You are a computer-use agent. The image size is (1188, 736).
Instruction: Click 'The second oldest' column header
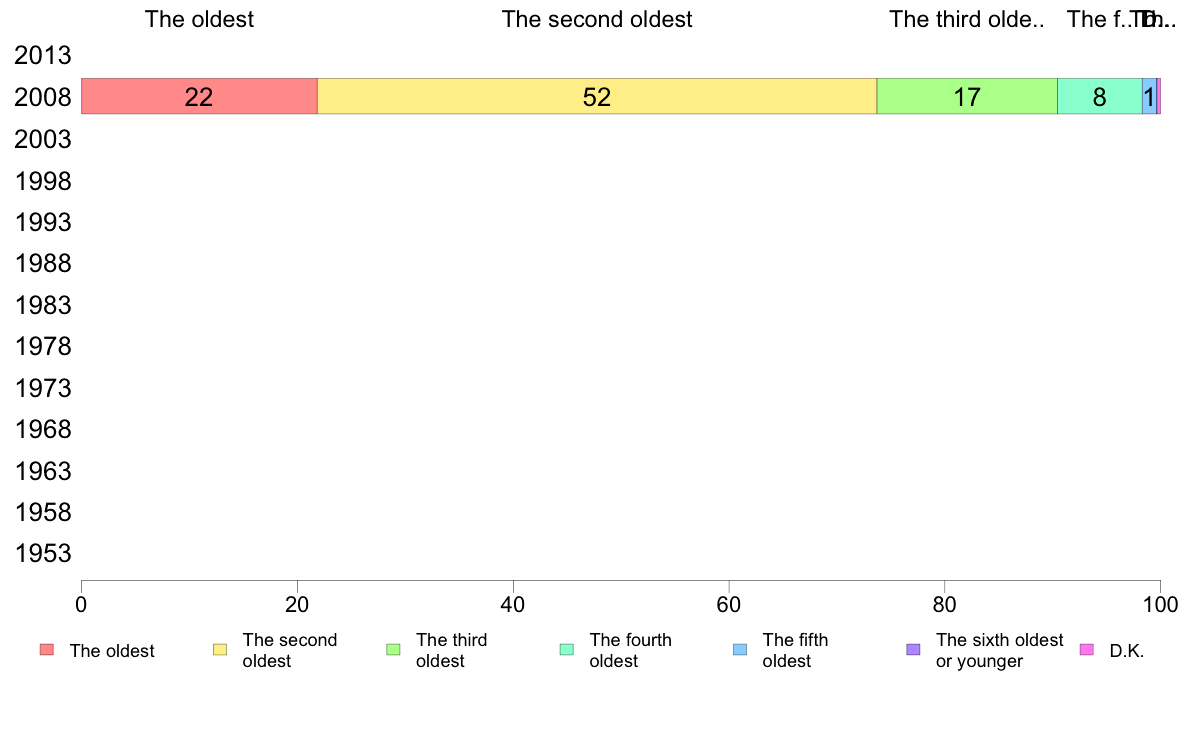click(x=597, y=19)
